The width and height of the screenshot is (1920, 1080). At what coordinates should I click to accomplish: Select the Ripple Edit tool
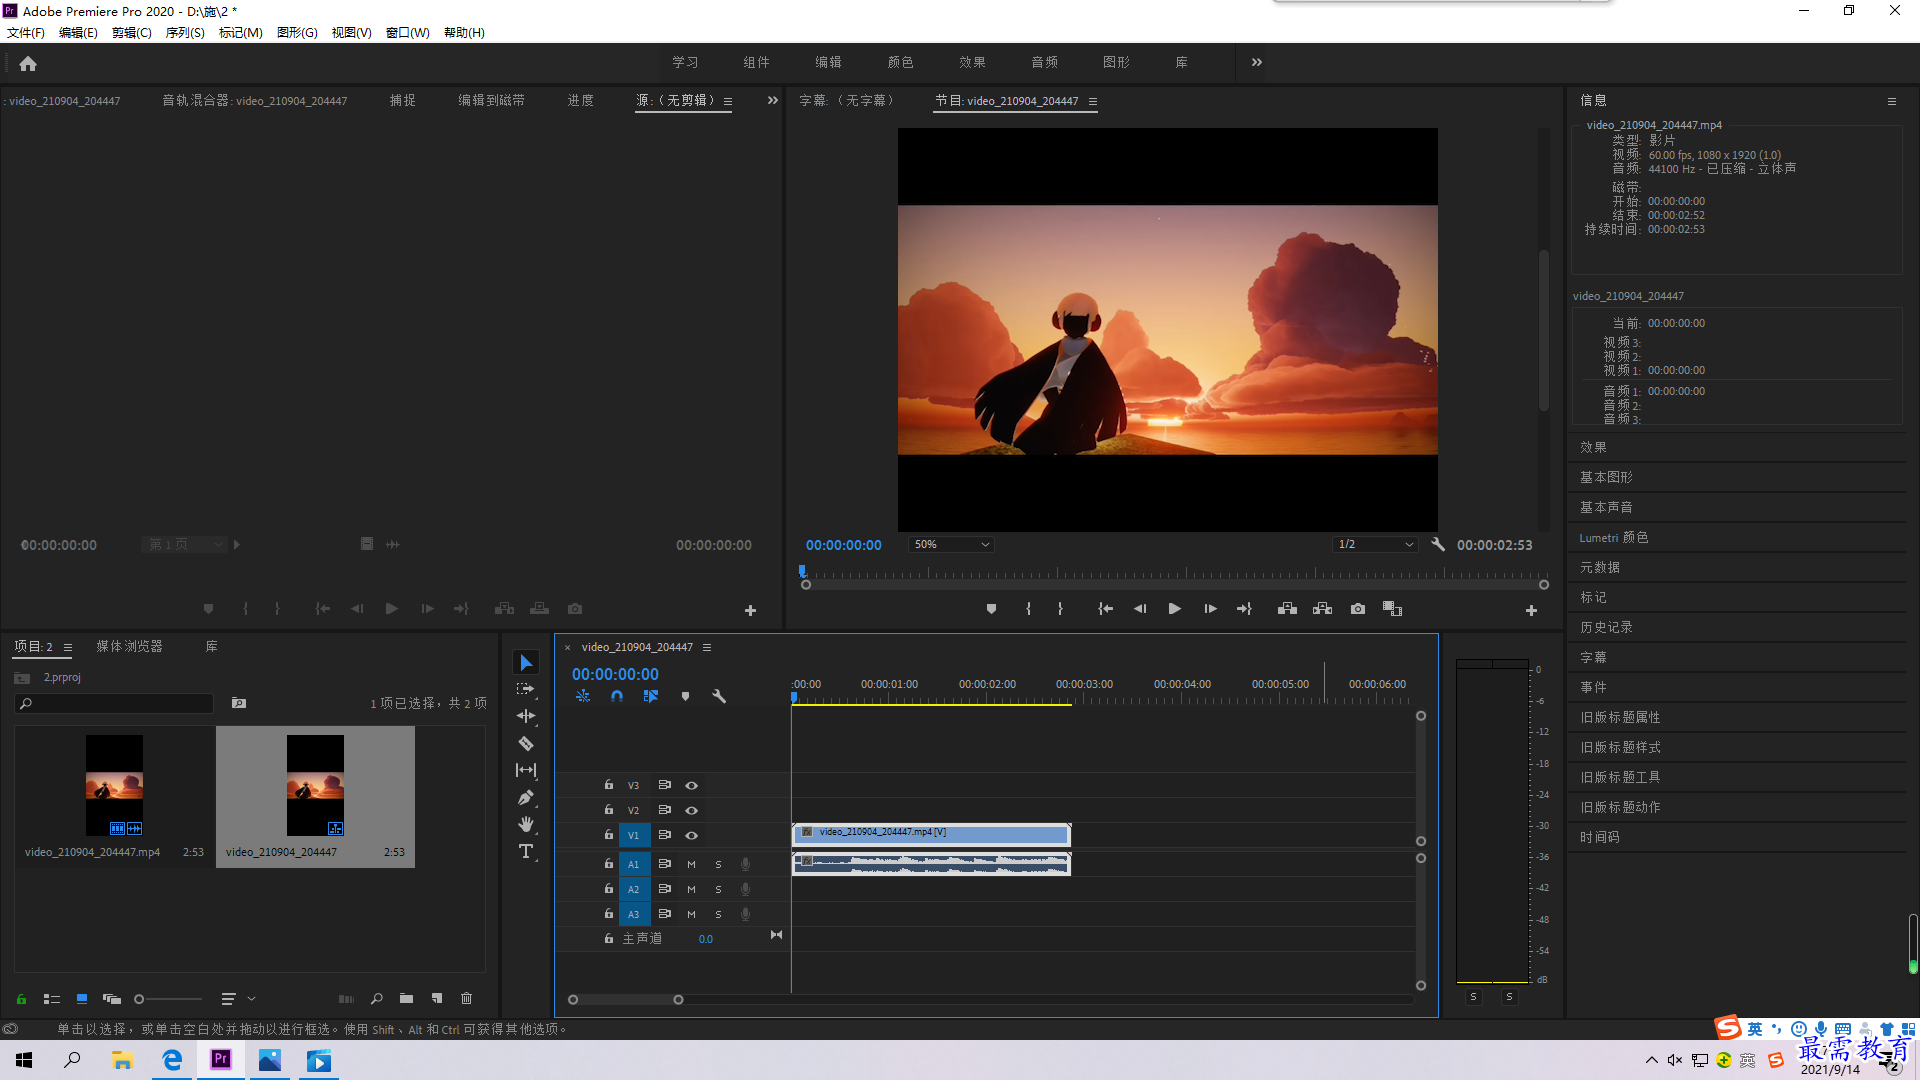[526, 716]
